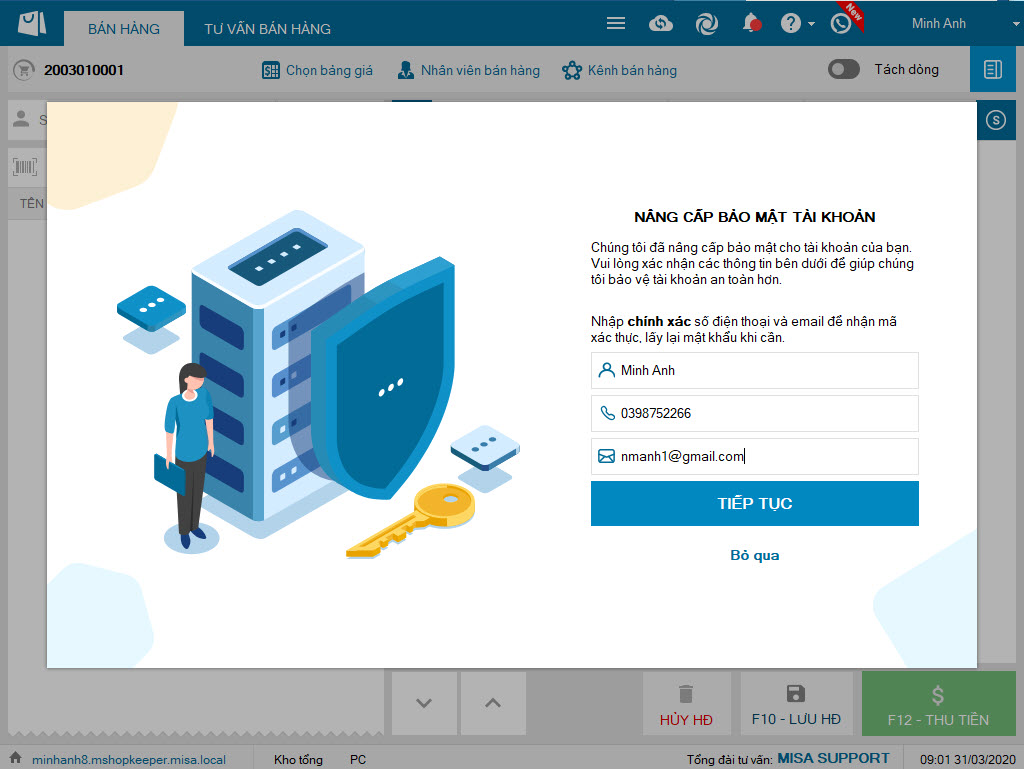Click the Bỏ qua skip link
Image resolution: width=1024 pixels, height=769 pixels.
754,556
